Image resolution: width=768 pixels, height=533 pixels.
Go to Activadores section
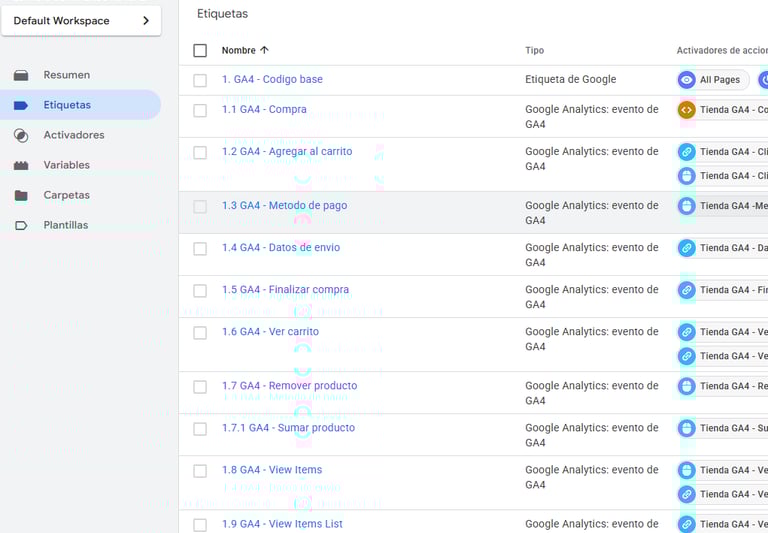click(x=74, y=135)
